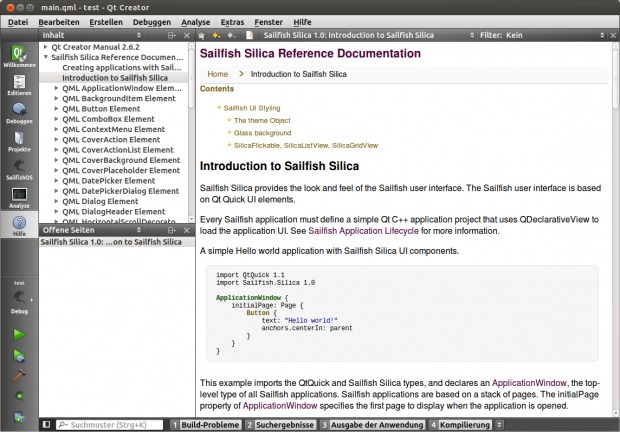Expand Qt Creator Manual 2.6.2 tree node
This screenshot has width=620, height=432.
tap(47, 48)
